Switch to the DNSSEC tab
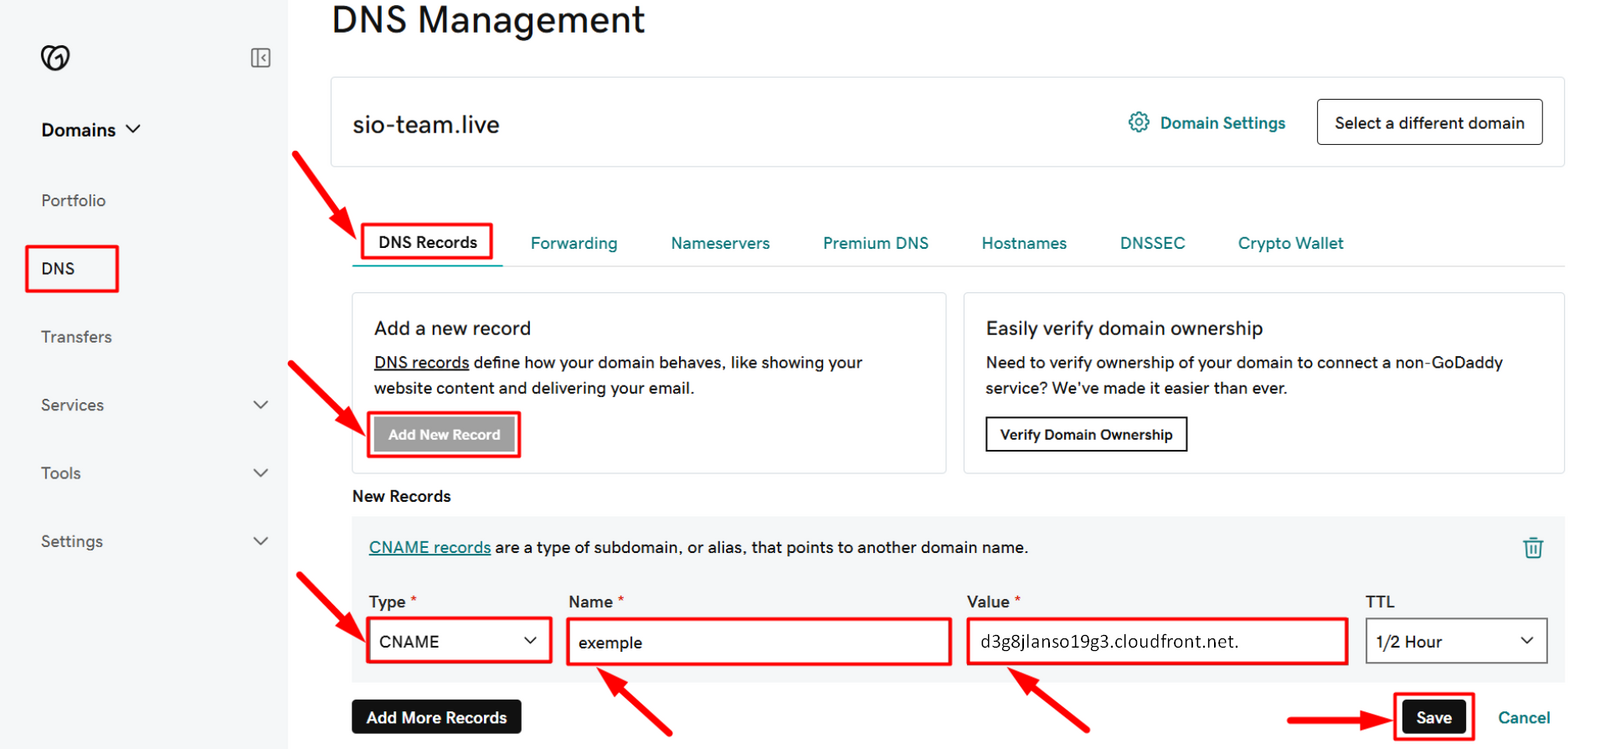The height and width of the screenshot is (749, 1600). pyautogui.click(x=1152, y=243)
